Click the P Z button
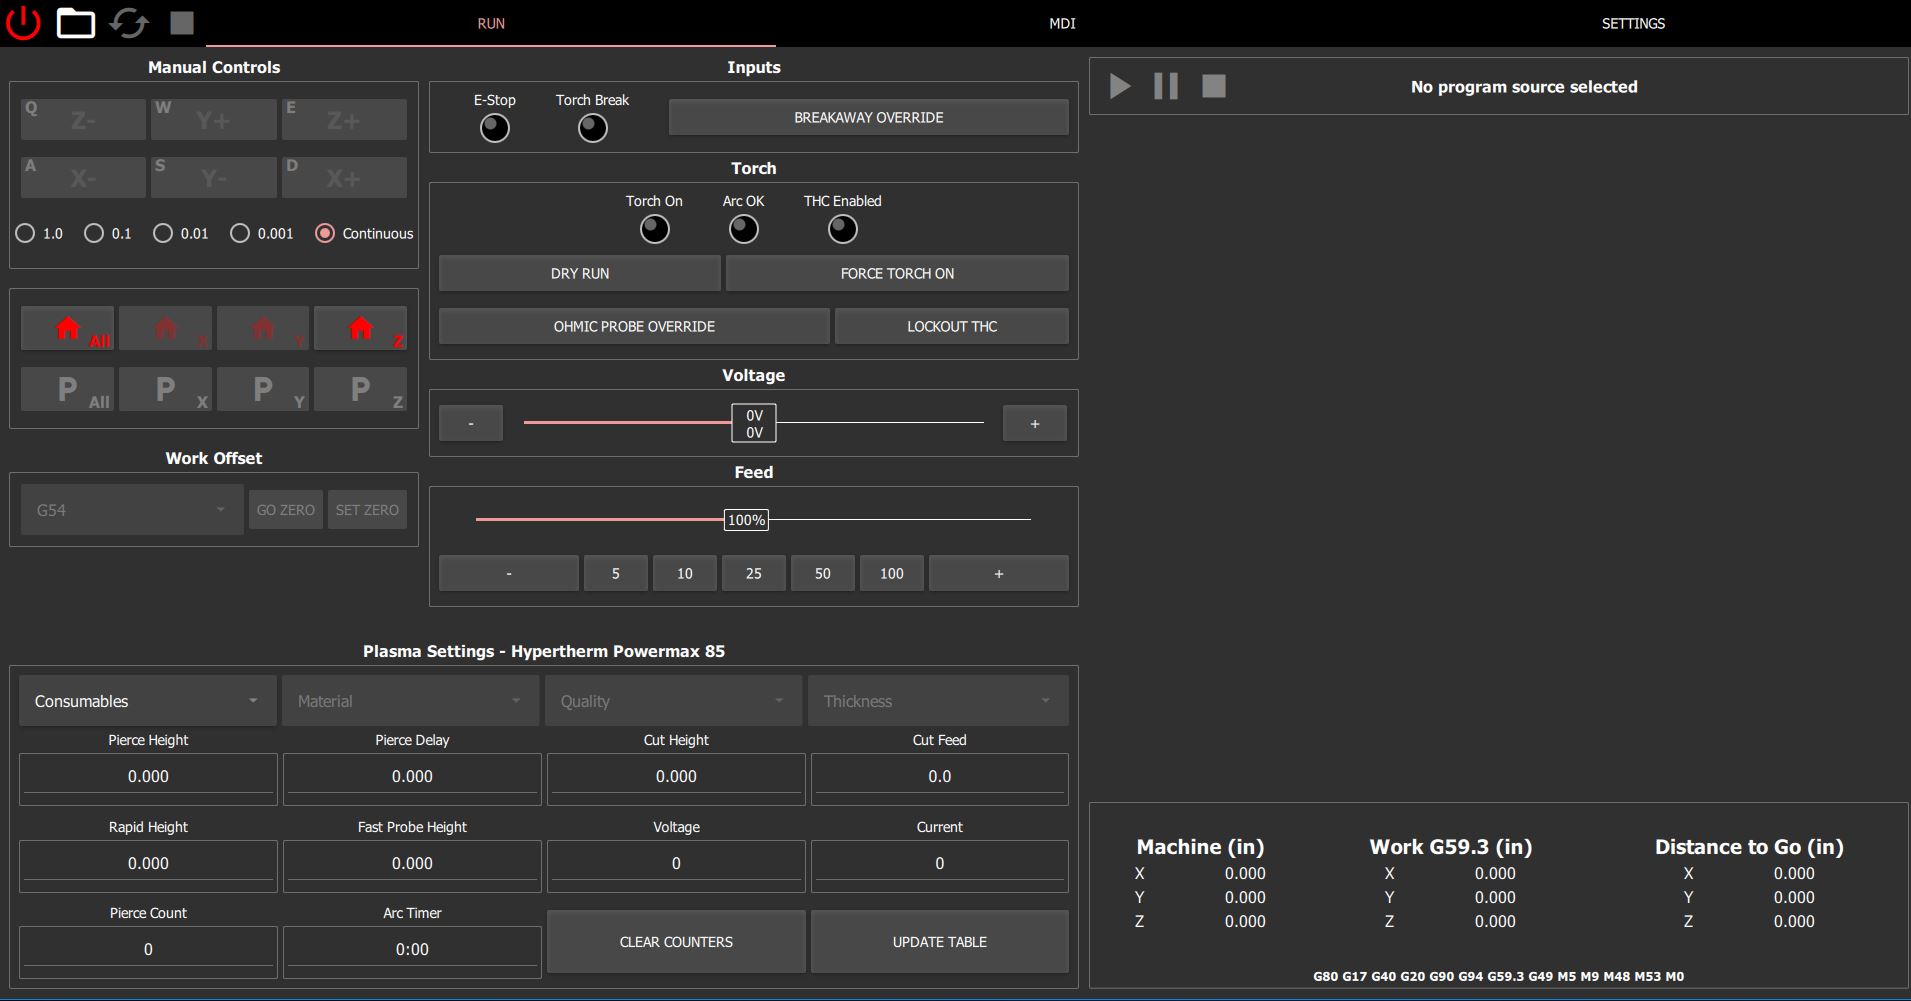This screenshot has height=1001, width=1911. (x=360, y=389)
